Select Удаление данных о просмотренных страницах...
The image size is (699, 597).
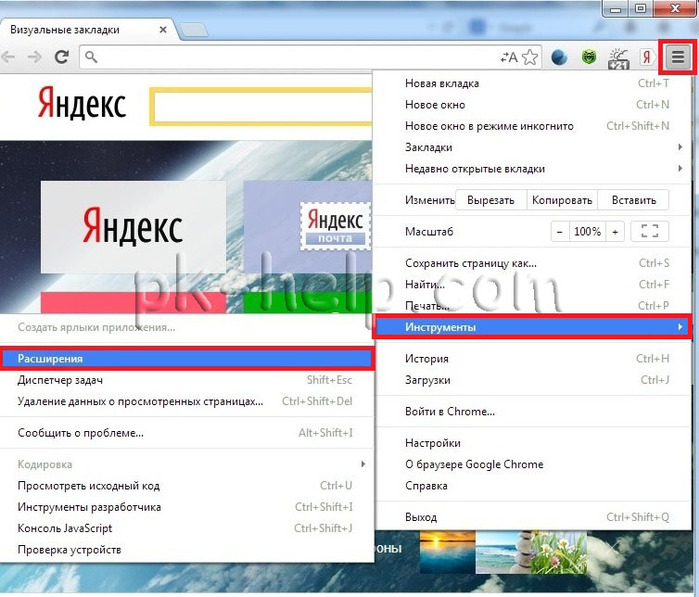186,402
